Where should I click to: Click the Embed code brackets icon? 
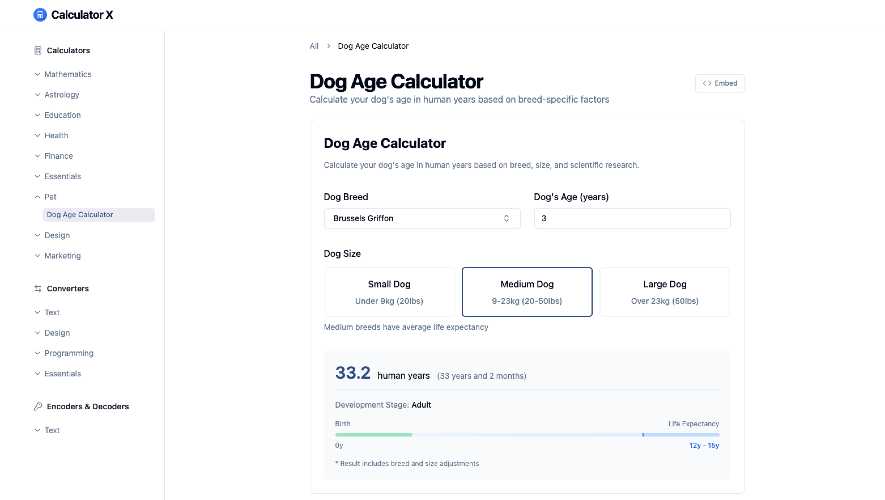pos(707,84)
